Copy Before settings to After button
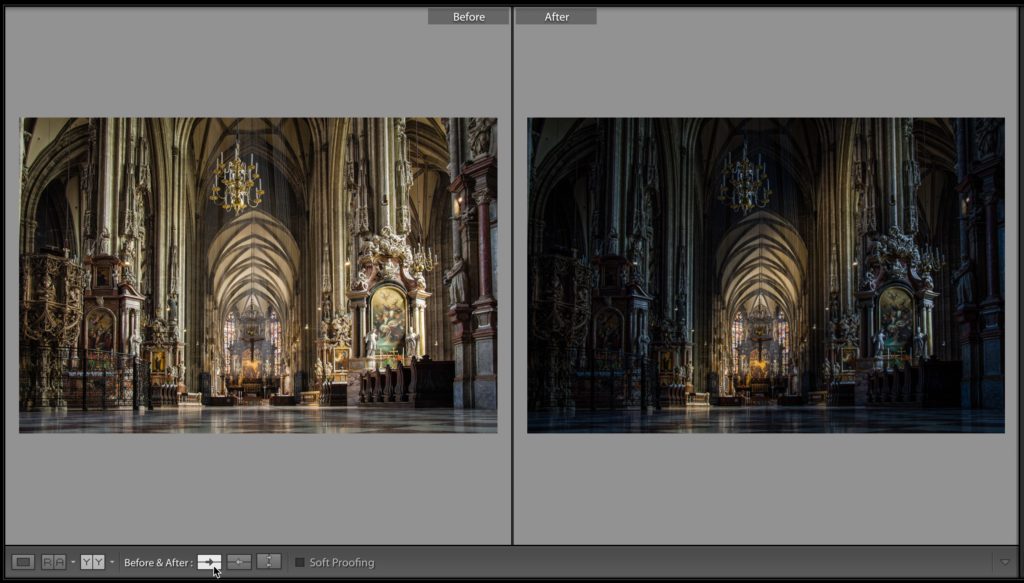This screenshot has width=1024, height=583. click(x=210, y=562)
